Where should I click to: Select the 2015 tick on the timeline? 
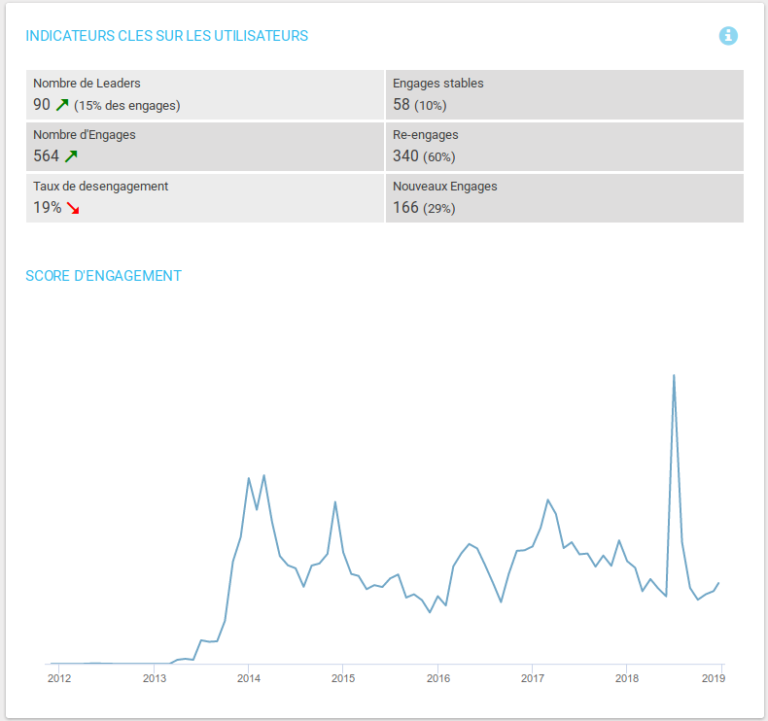(343, 679)
